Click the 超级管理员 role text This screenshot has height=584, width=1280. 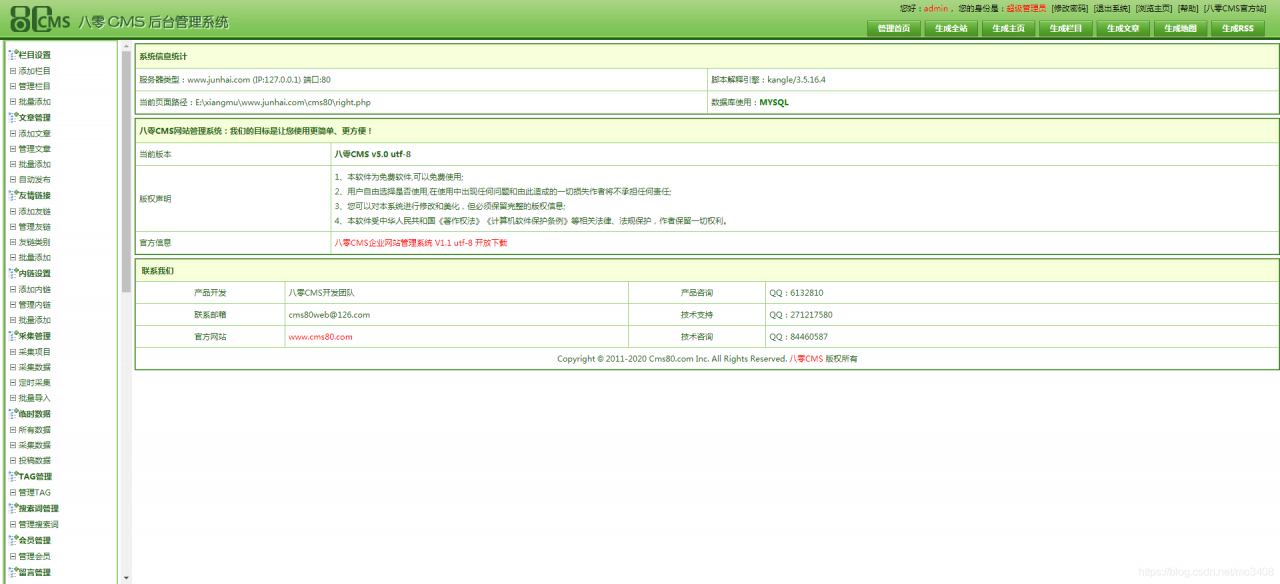click(1026, 8)
